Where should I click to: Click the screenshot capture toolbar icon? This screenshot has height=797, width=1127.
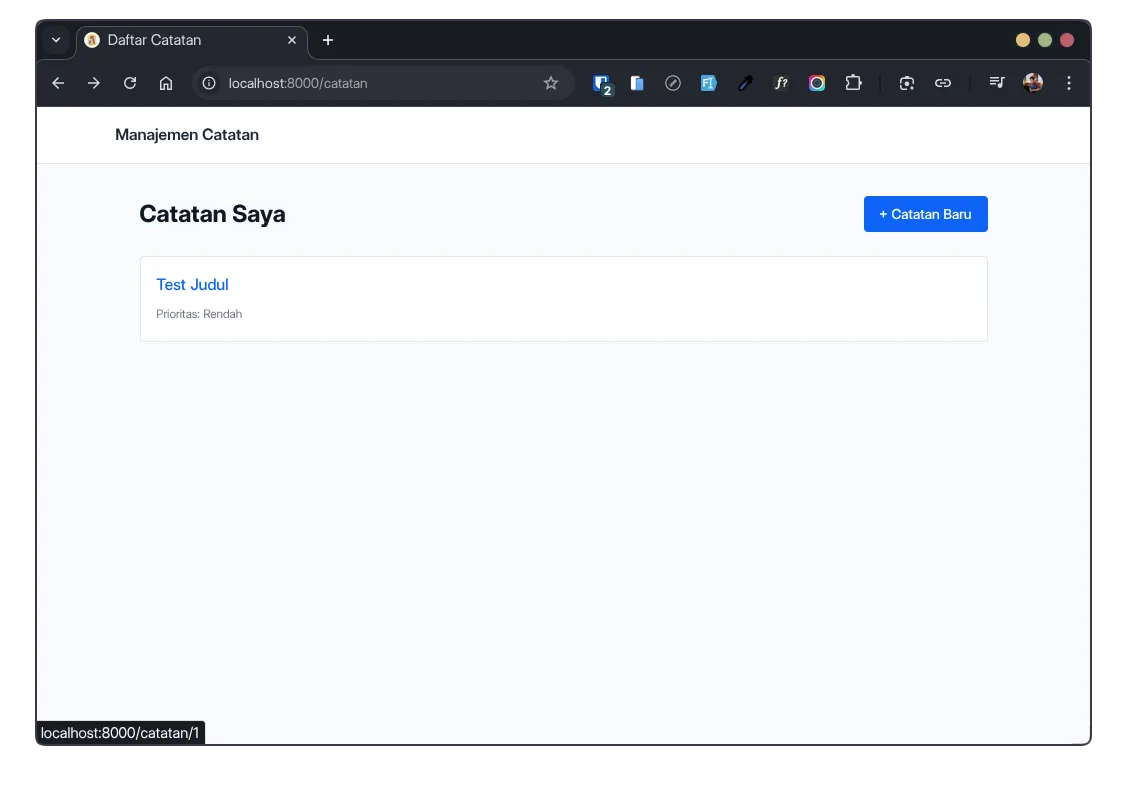[x=907, y=84]
